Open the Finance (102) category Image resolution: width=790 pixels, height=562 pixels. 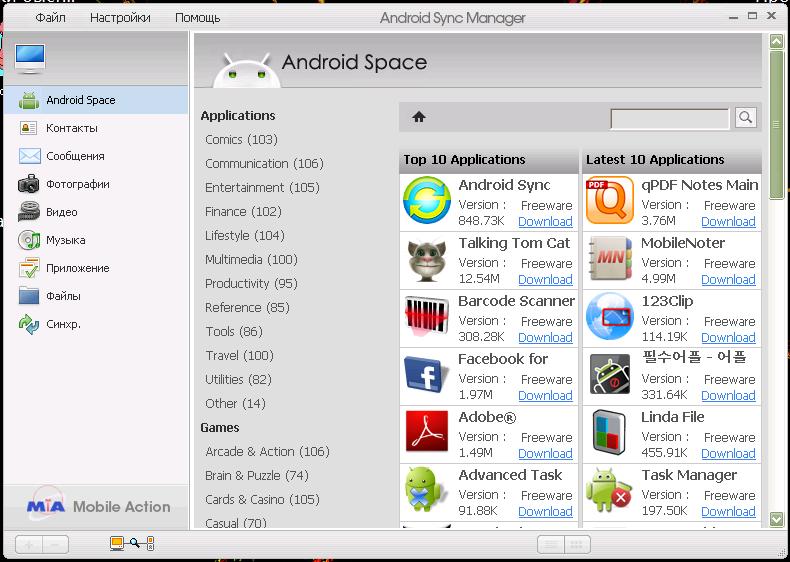[243, 212]
